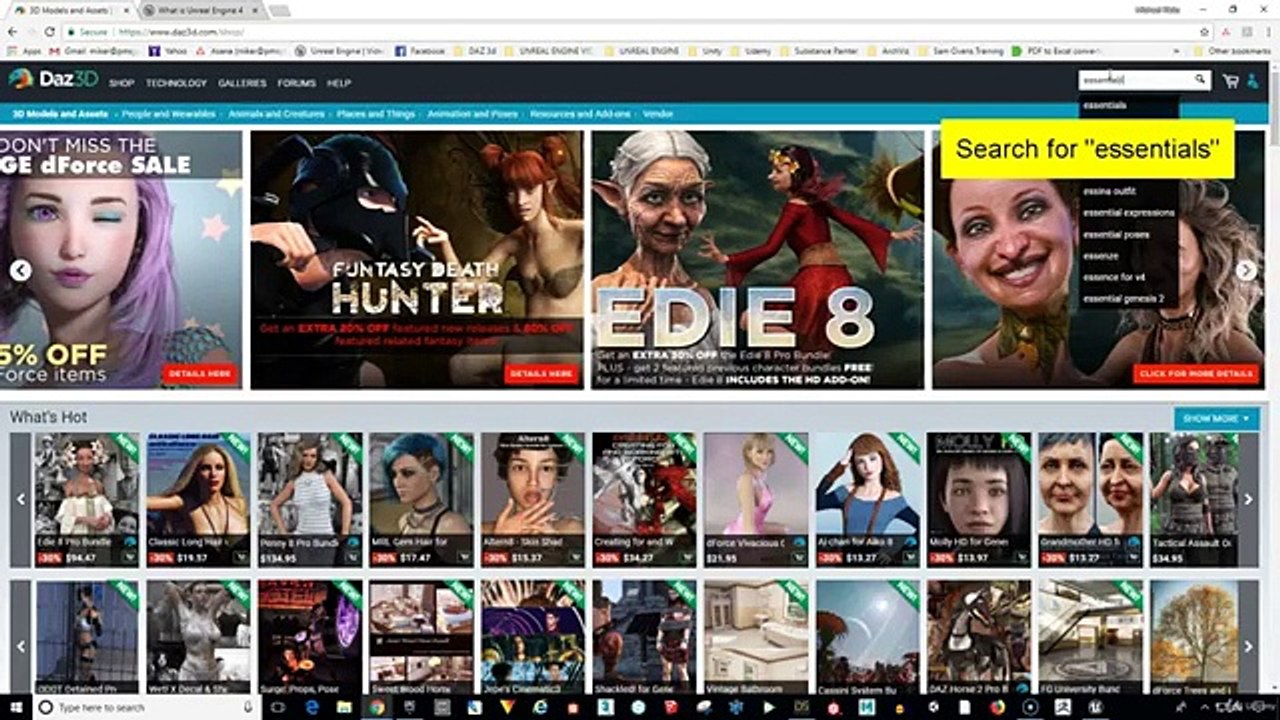
Task: Click taskbar search box
Action: pos(147,707)
